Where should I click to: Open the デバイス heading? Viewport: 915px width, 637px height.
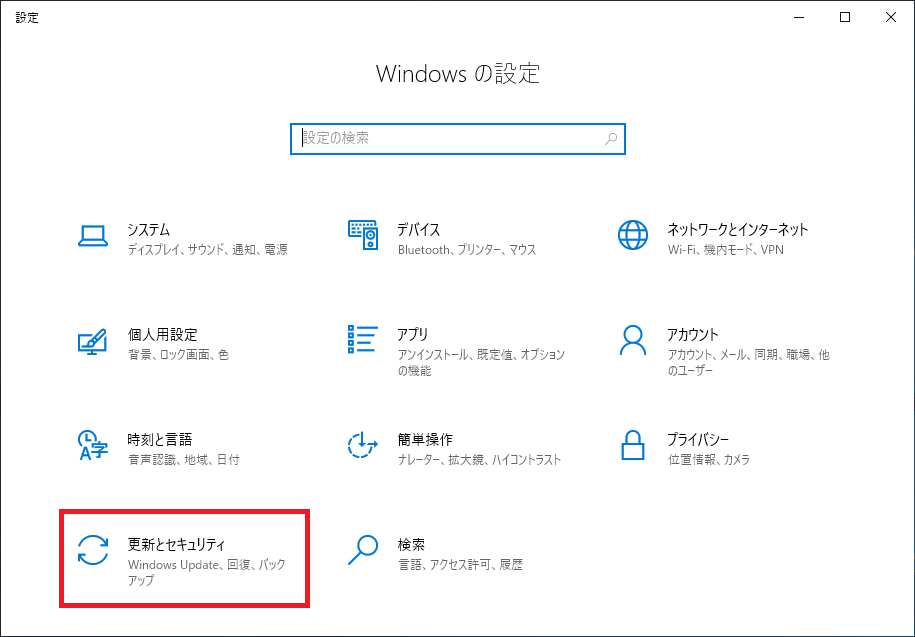coord(418,229)
